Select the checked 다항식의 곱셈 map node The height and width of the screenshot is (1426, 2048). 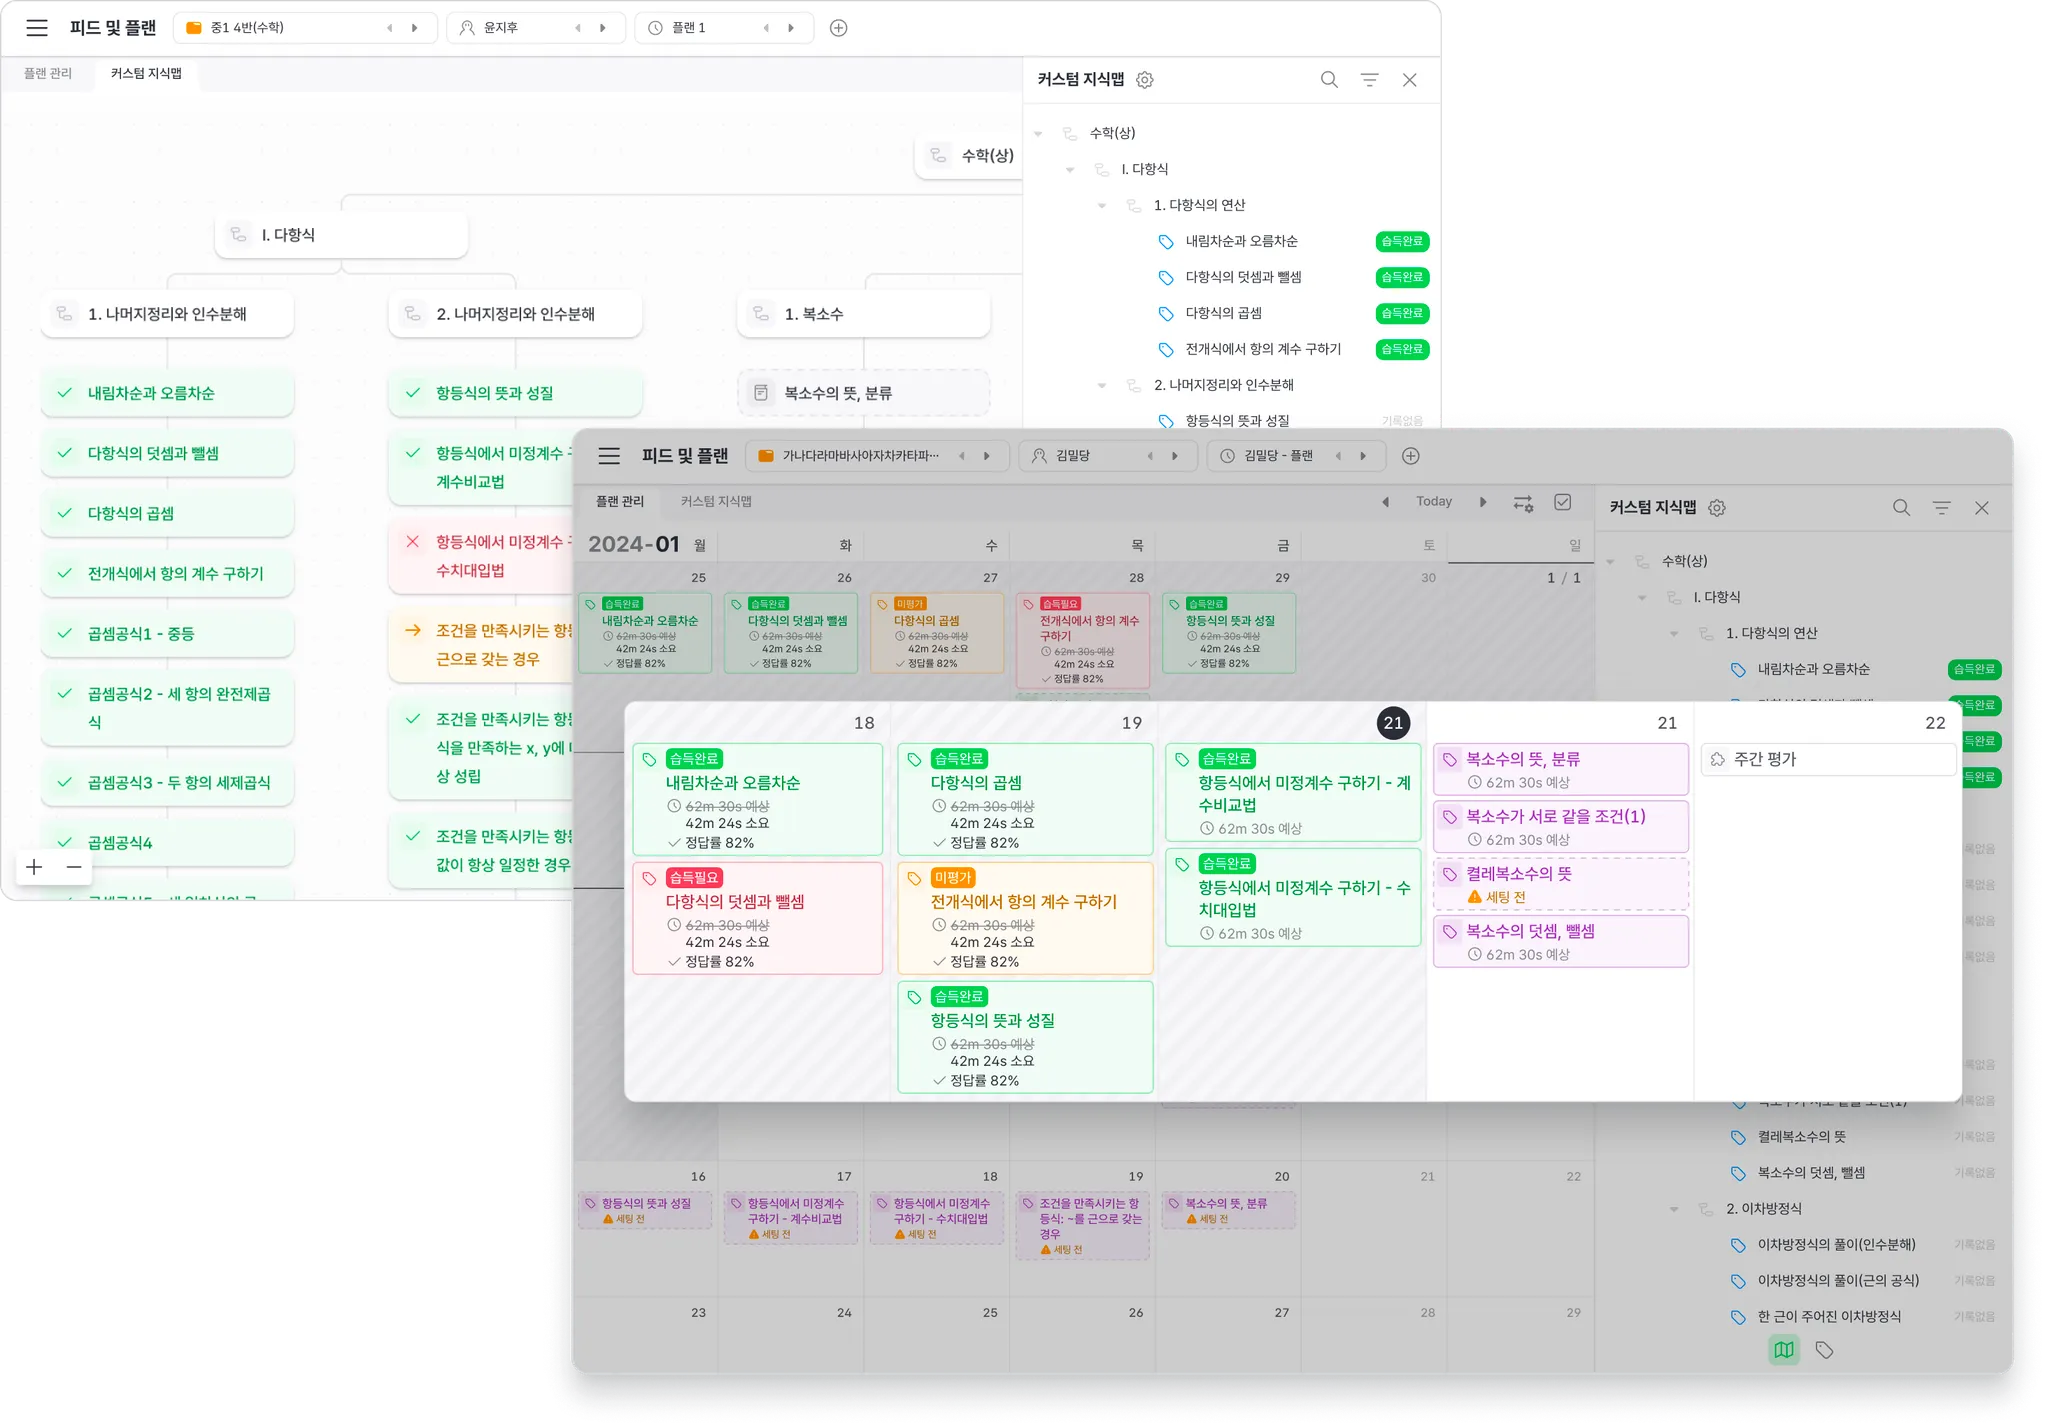(167, 513)
